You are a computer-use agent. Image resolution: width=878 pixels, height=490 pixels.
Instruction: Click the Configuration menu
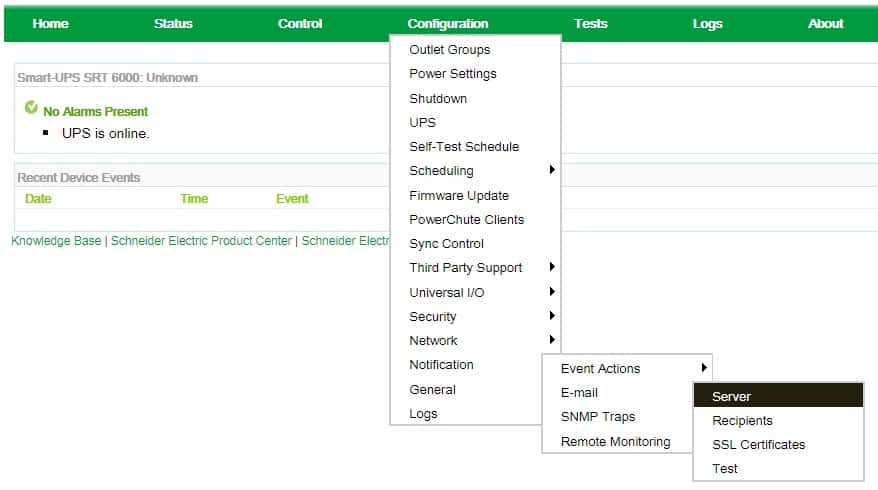(448, 24)
